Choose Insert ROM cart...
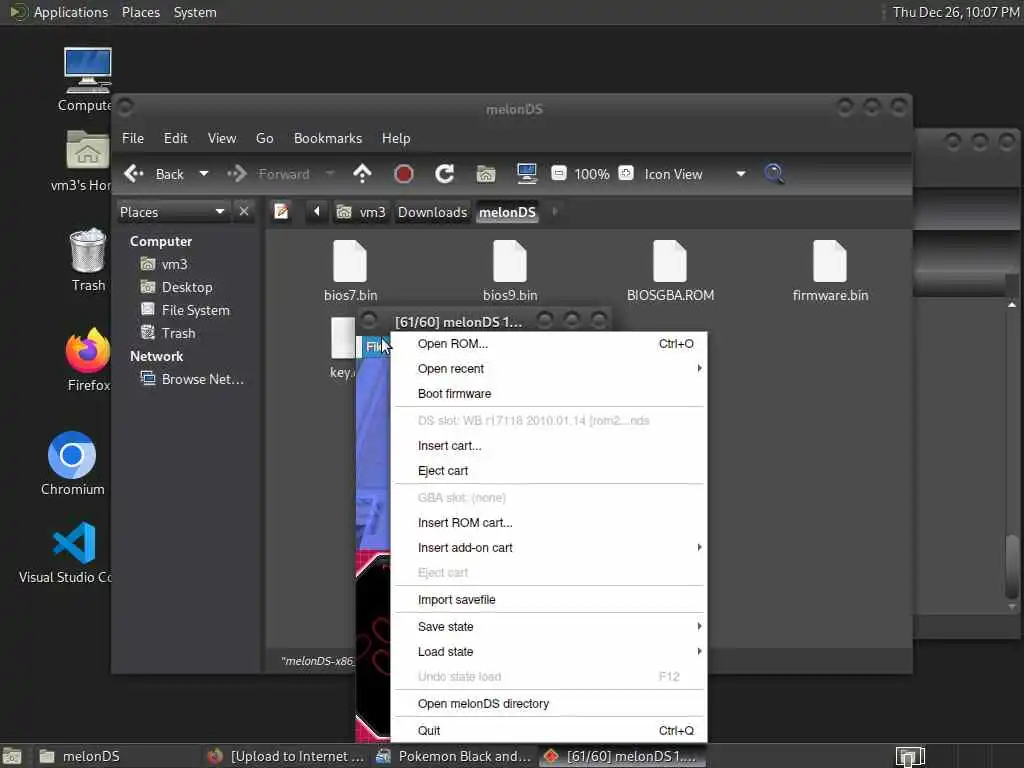 click(549, 522)
